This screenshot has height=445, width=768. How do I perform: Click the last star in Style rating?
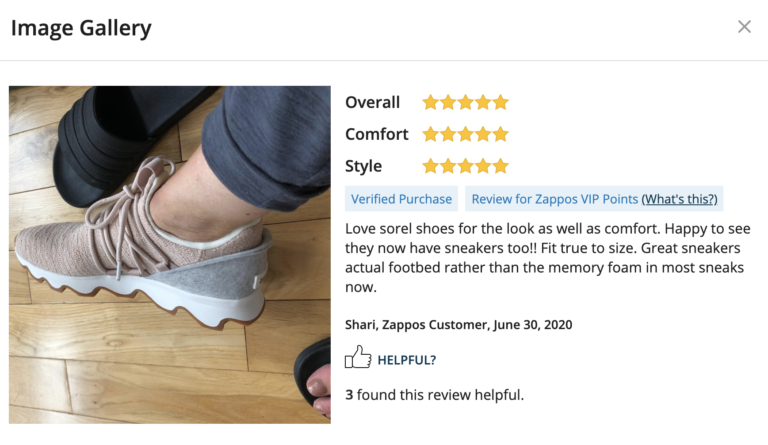coord(501,166)
